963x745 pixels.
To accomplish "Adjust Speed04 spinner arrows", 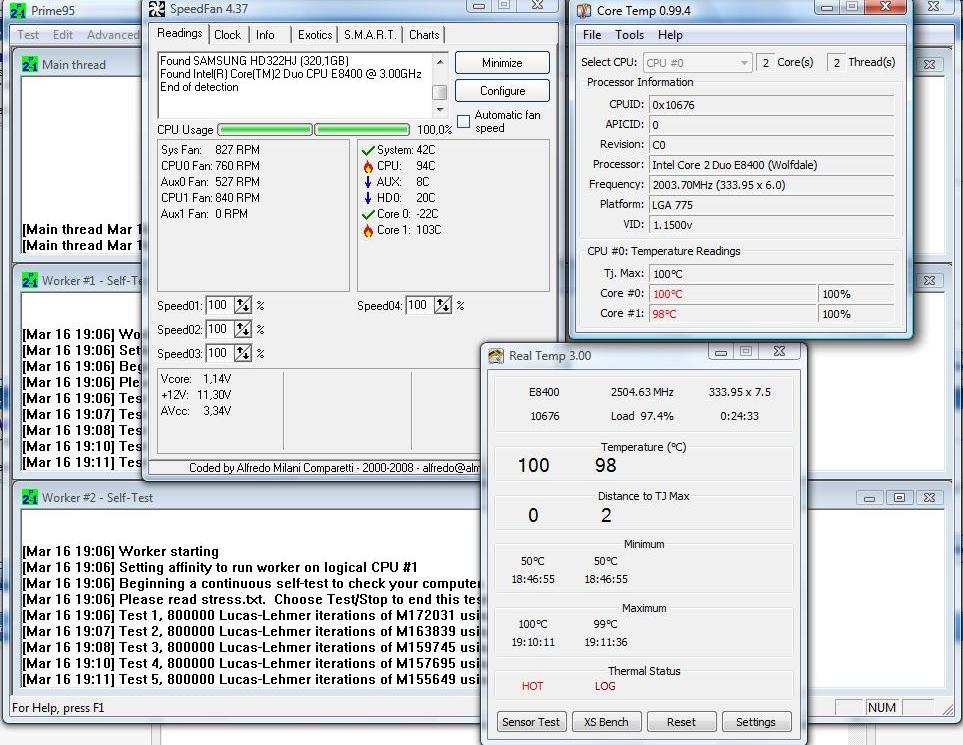I will [x=443, y=305].
